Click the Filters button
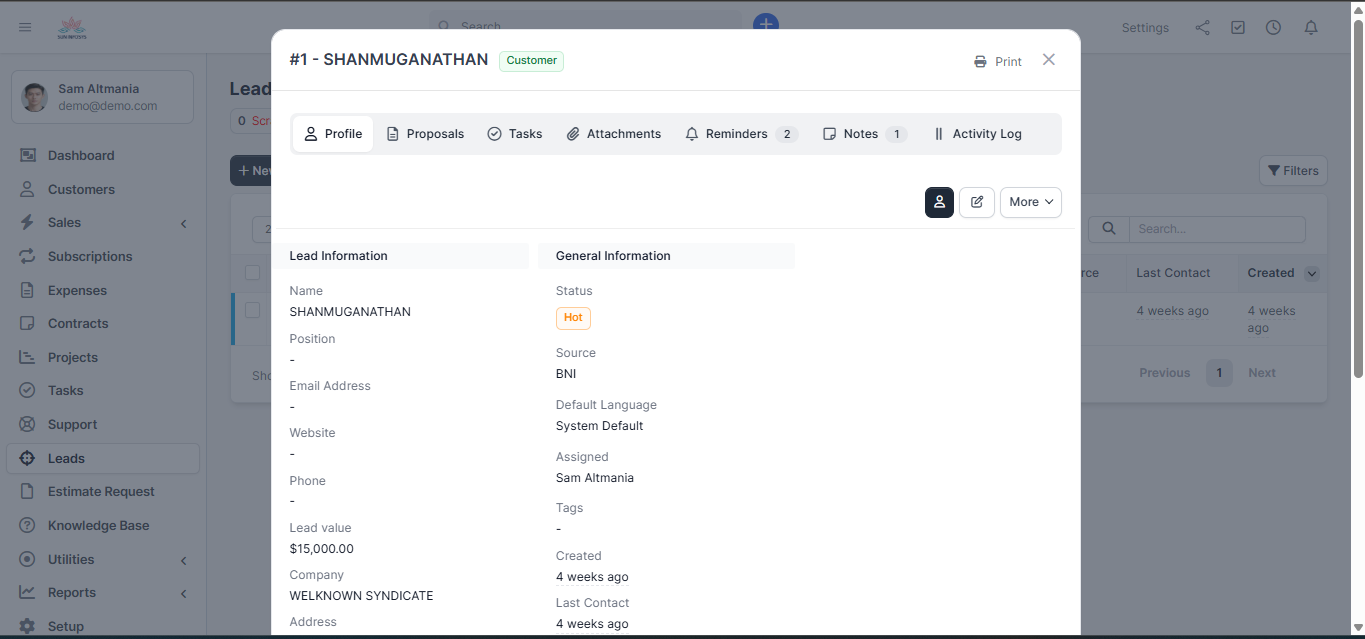The image size is (1365, 639). point(1292,170)
